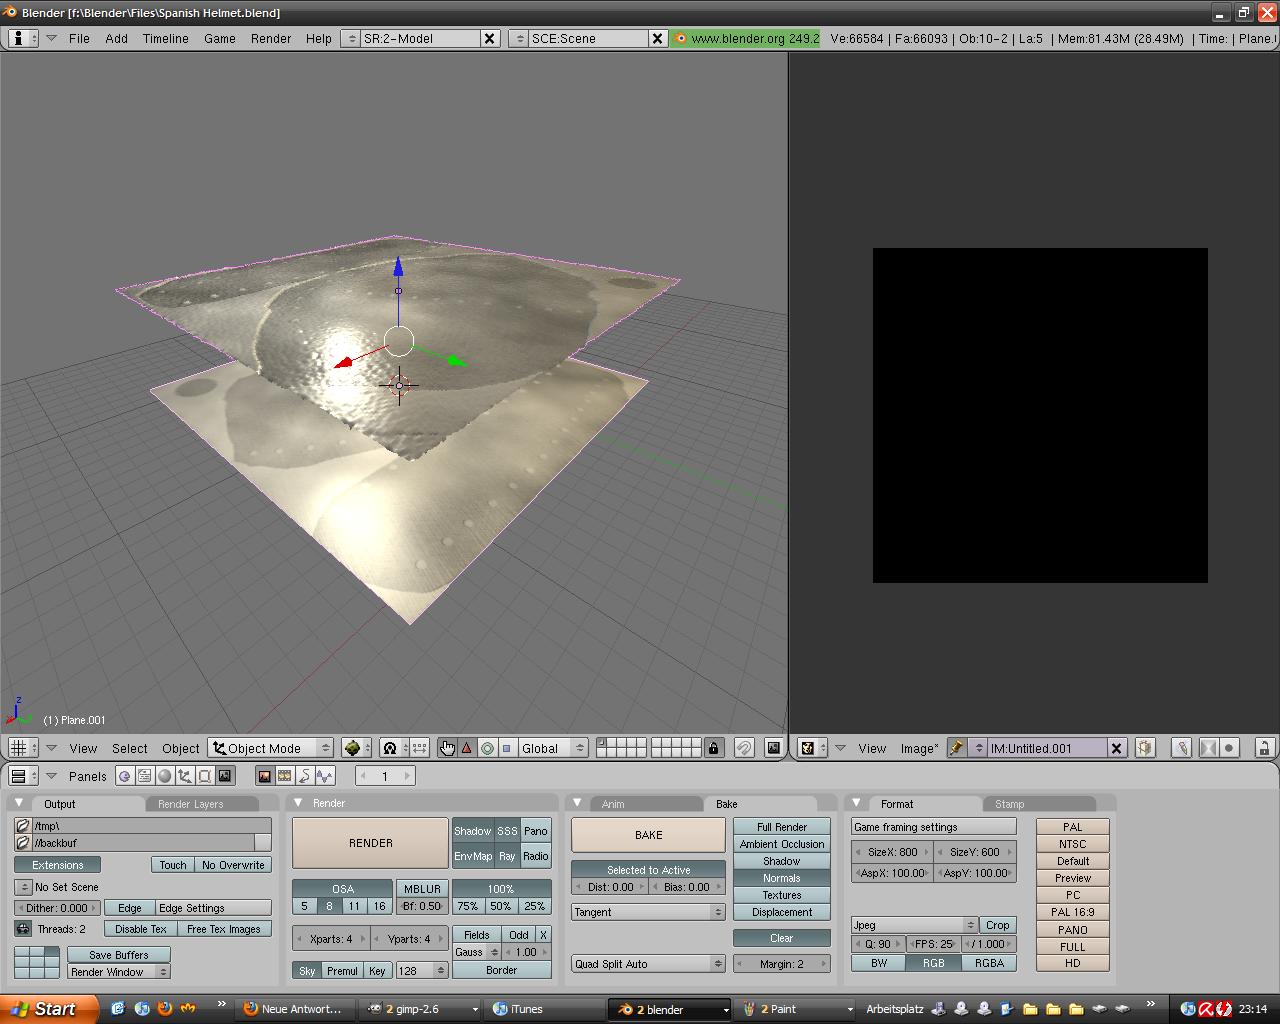Screen dimensions: 1280x1024
Task: Select the grab/translate manipulator hand icon
Action: (x=447, y=748)
